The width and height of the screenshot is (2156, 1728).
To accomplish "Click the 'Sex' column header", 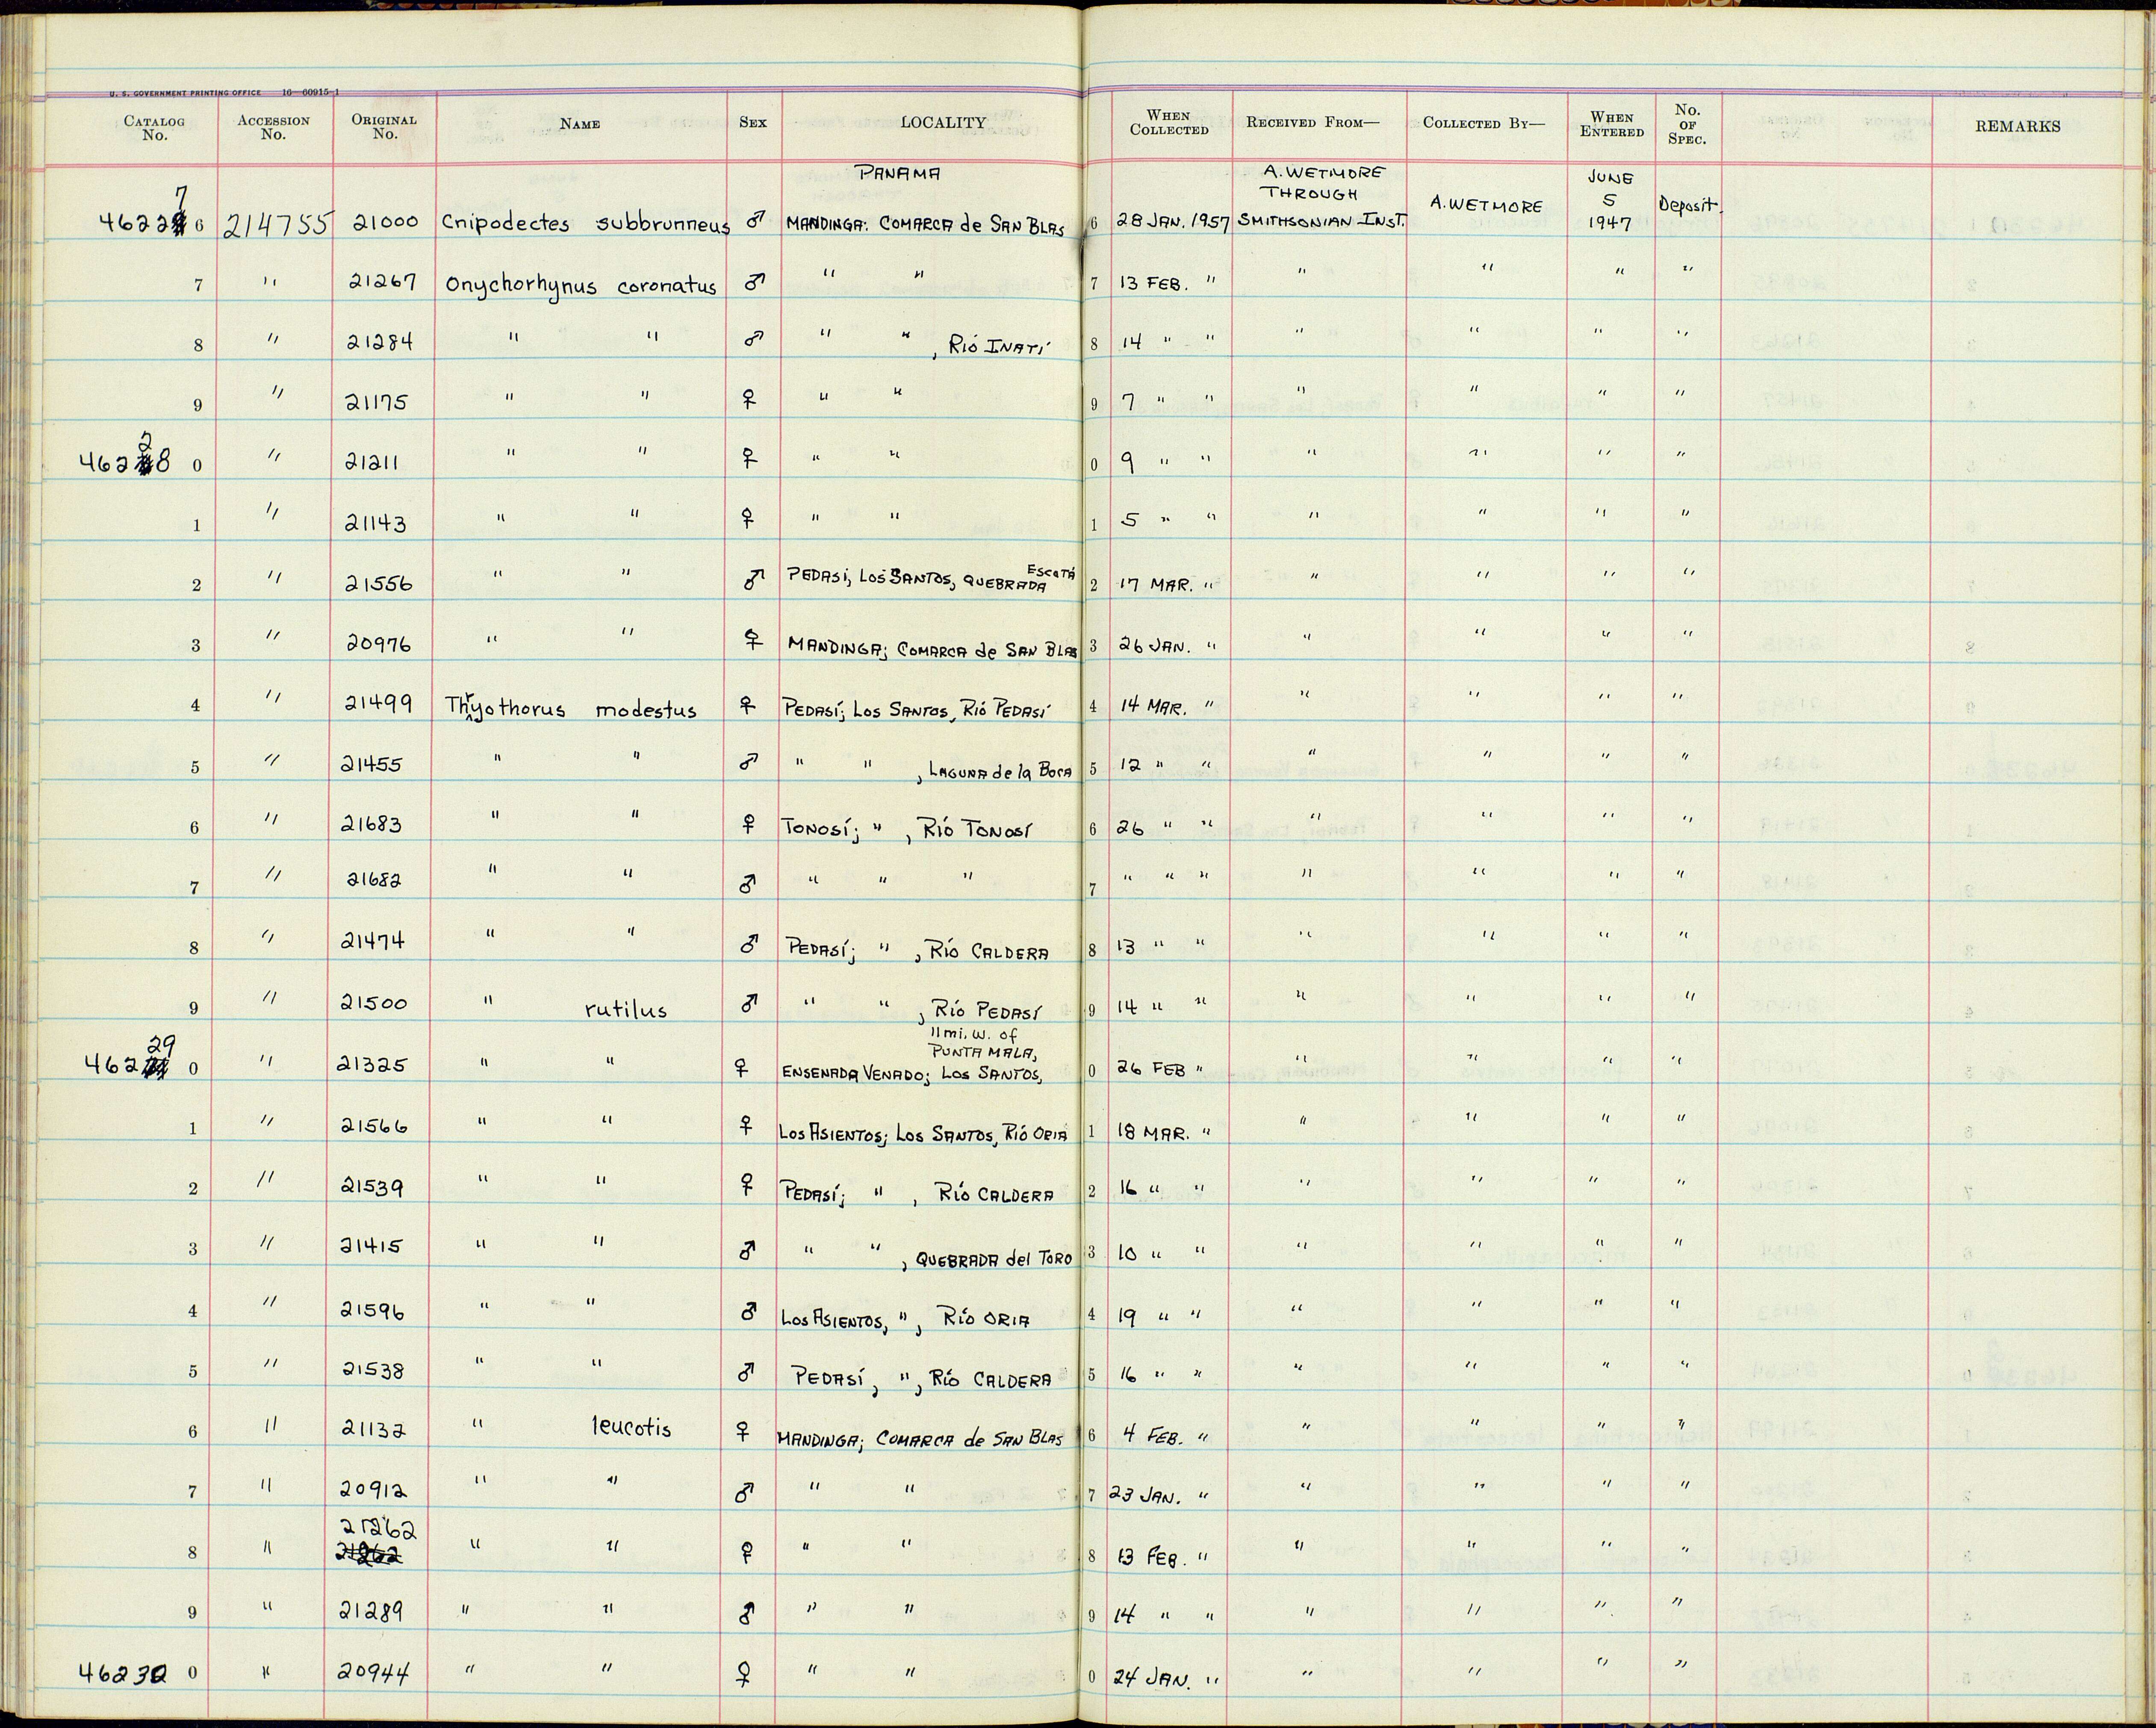I will 753,122.
